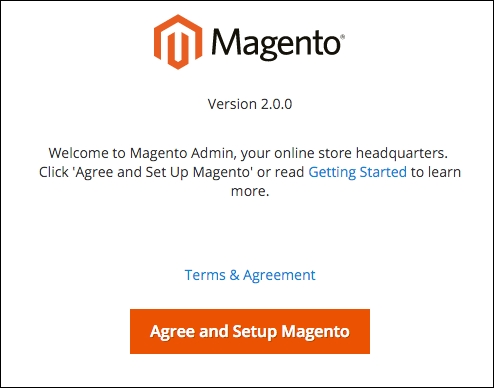Click the orange Magento hexagon logo icon

tap(178, 42)
